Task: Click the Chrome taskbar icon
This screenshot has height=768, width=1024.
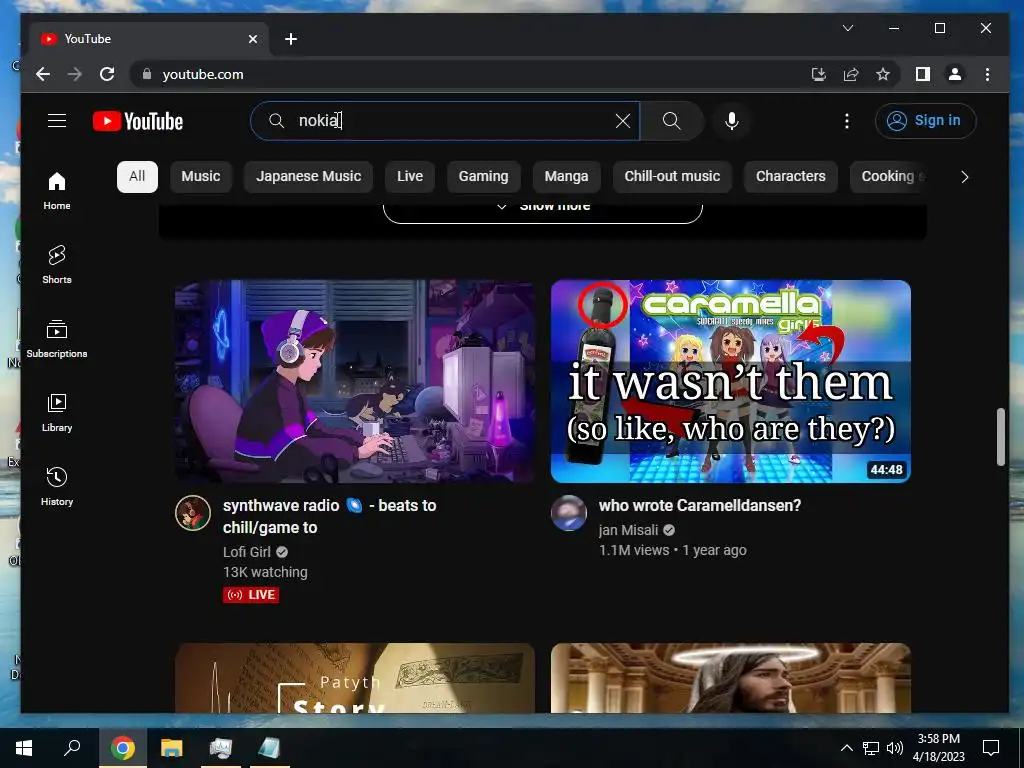Action: click(123, 748)
